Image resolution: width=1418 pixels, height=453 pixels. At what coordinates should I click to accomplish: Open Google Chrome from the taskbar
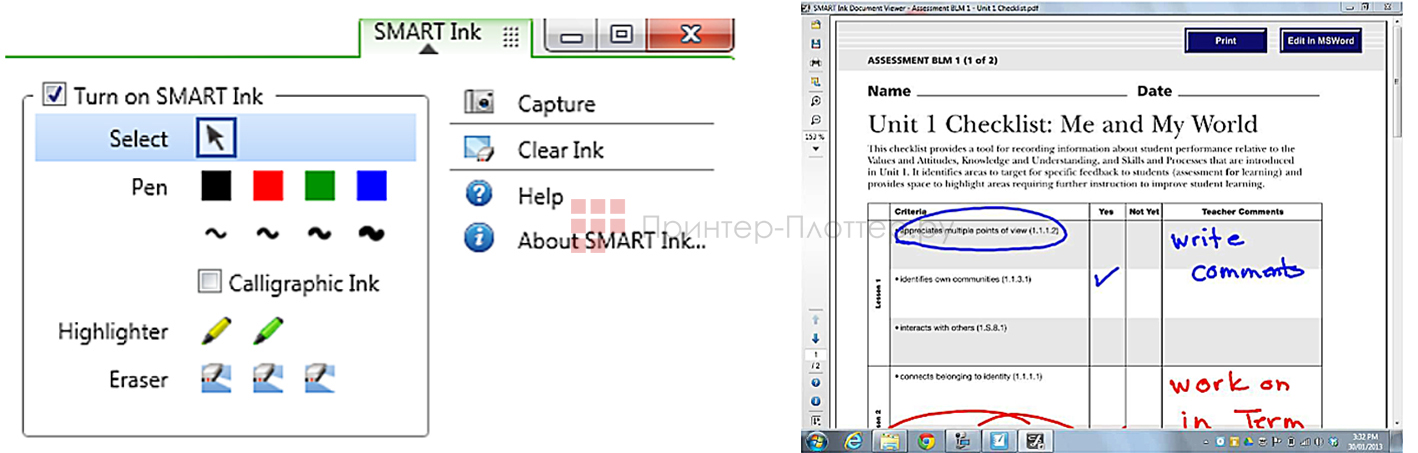(x=926, y=441)
